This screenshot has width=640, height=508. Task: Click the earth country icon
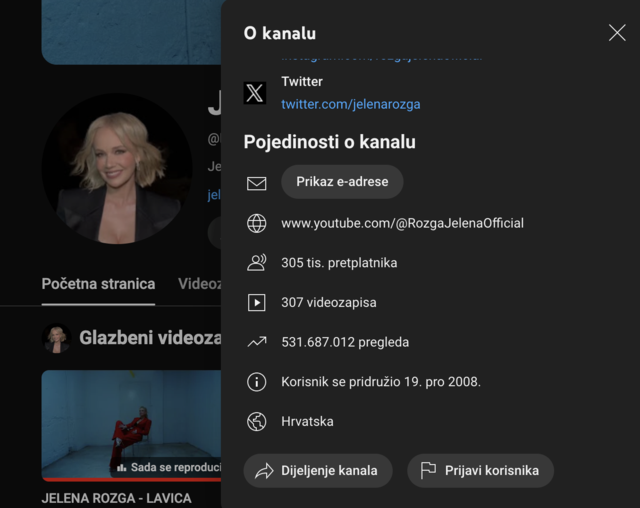(x=256, y=421)
